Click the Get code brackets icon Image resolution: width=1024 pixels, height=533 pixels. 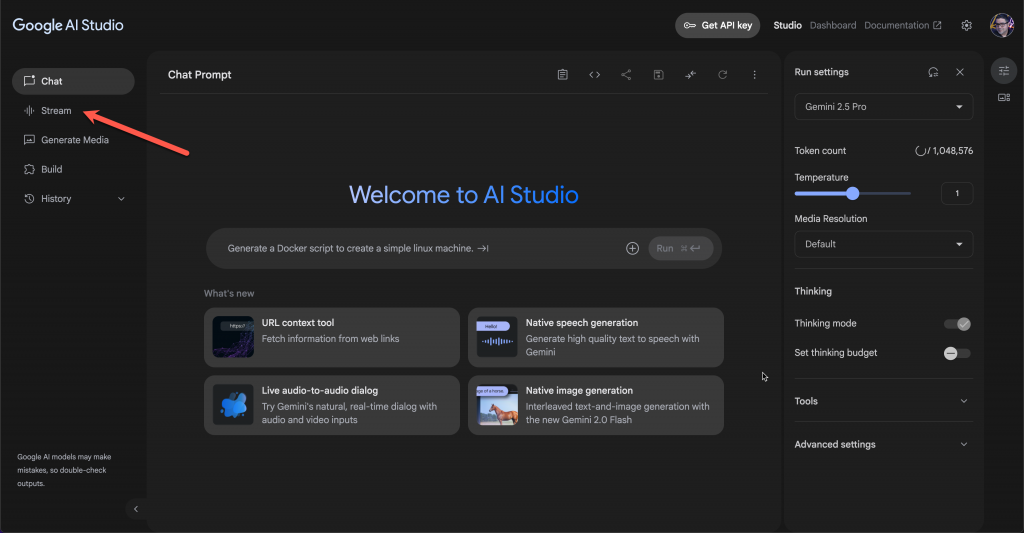594,75
